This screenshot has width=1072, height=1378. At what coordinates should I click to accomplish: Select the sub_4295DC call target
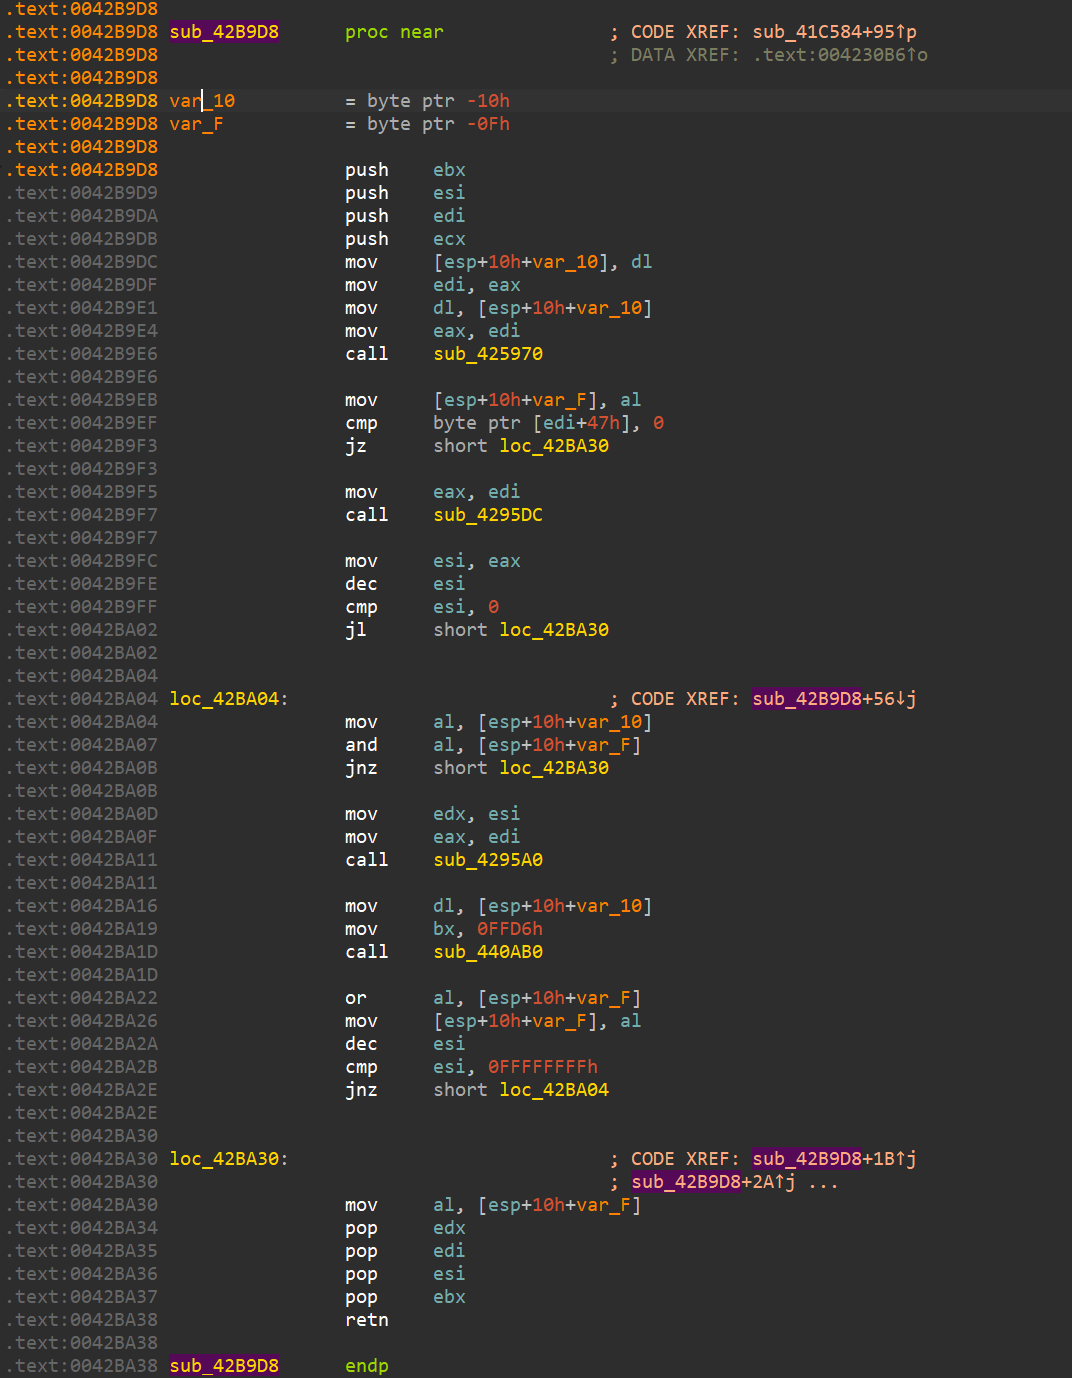pyautogui.click(x=488, y=514)
